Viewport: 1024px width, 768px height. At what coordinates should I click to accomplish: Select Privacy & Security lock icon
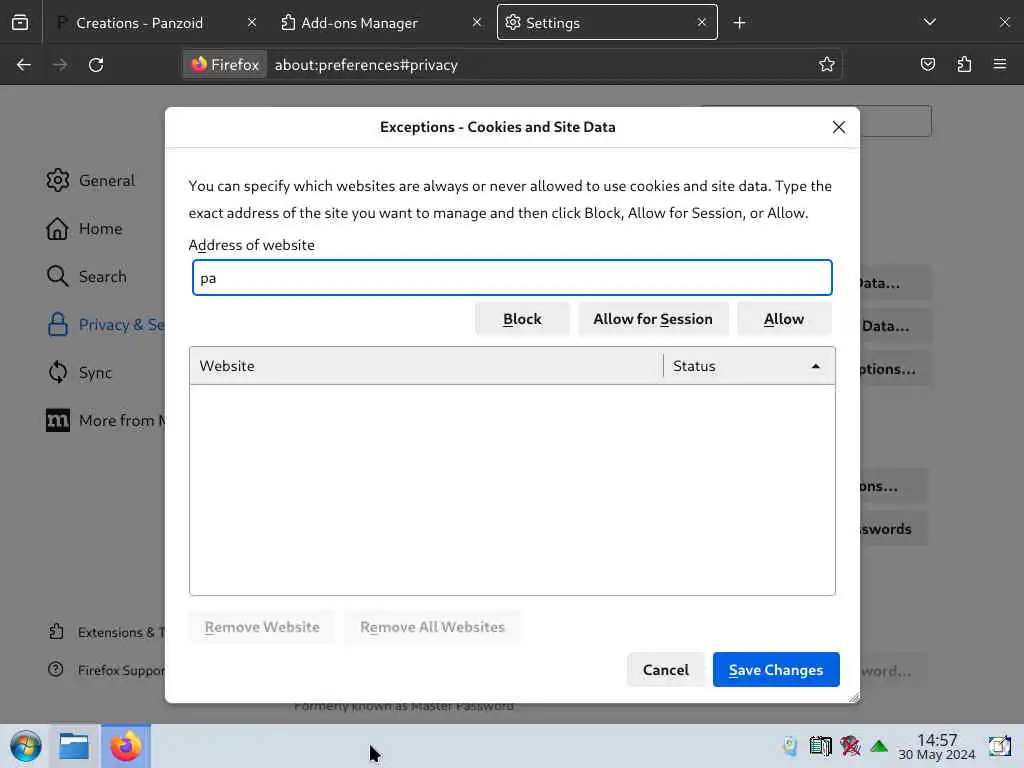[57, 325]
